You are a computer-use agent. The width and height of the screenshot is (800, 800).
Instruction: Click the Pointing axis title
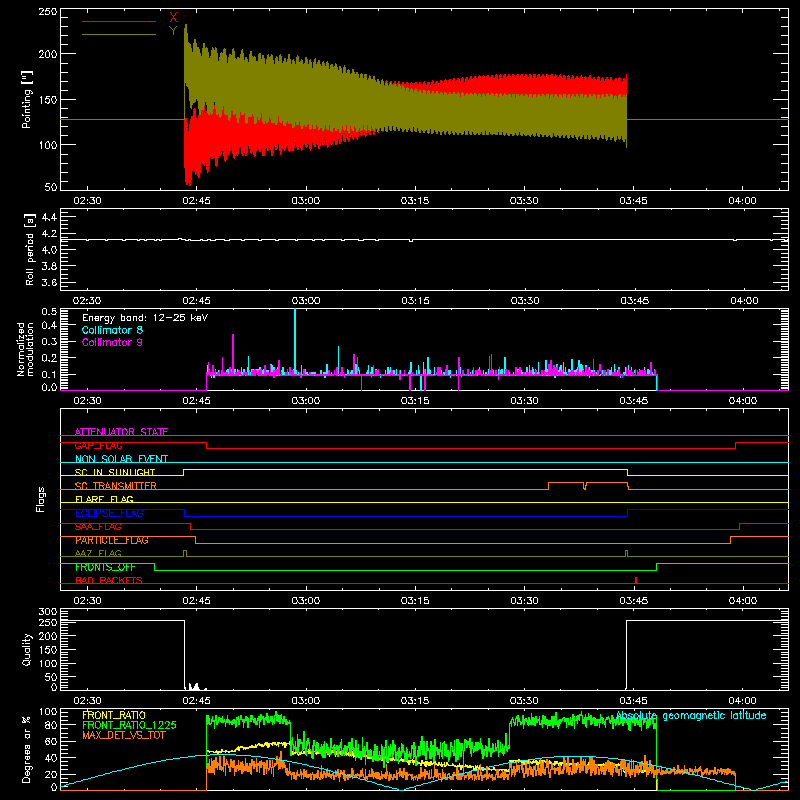coord(27,99)
